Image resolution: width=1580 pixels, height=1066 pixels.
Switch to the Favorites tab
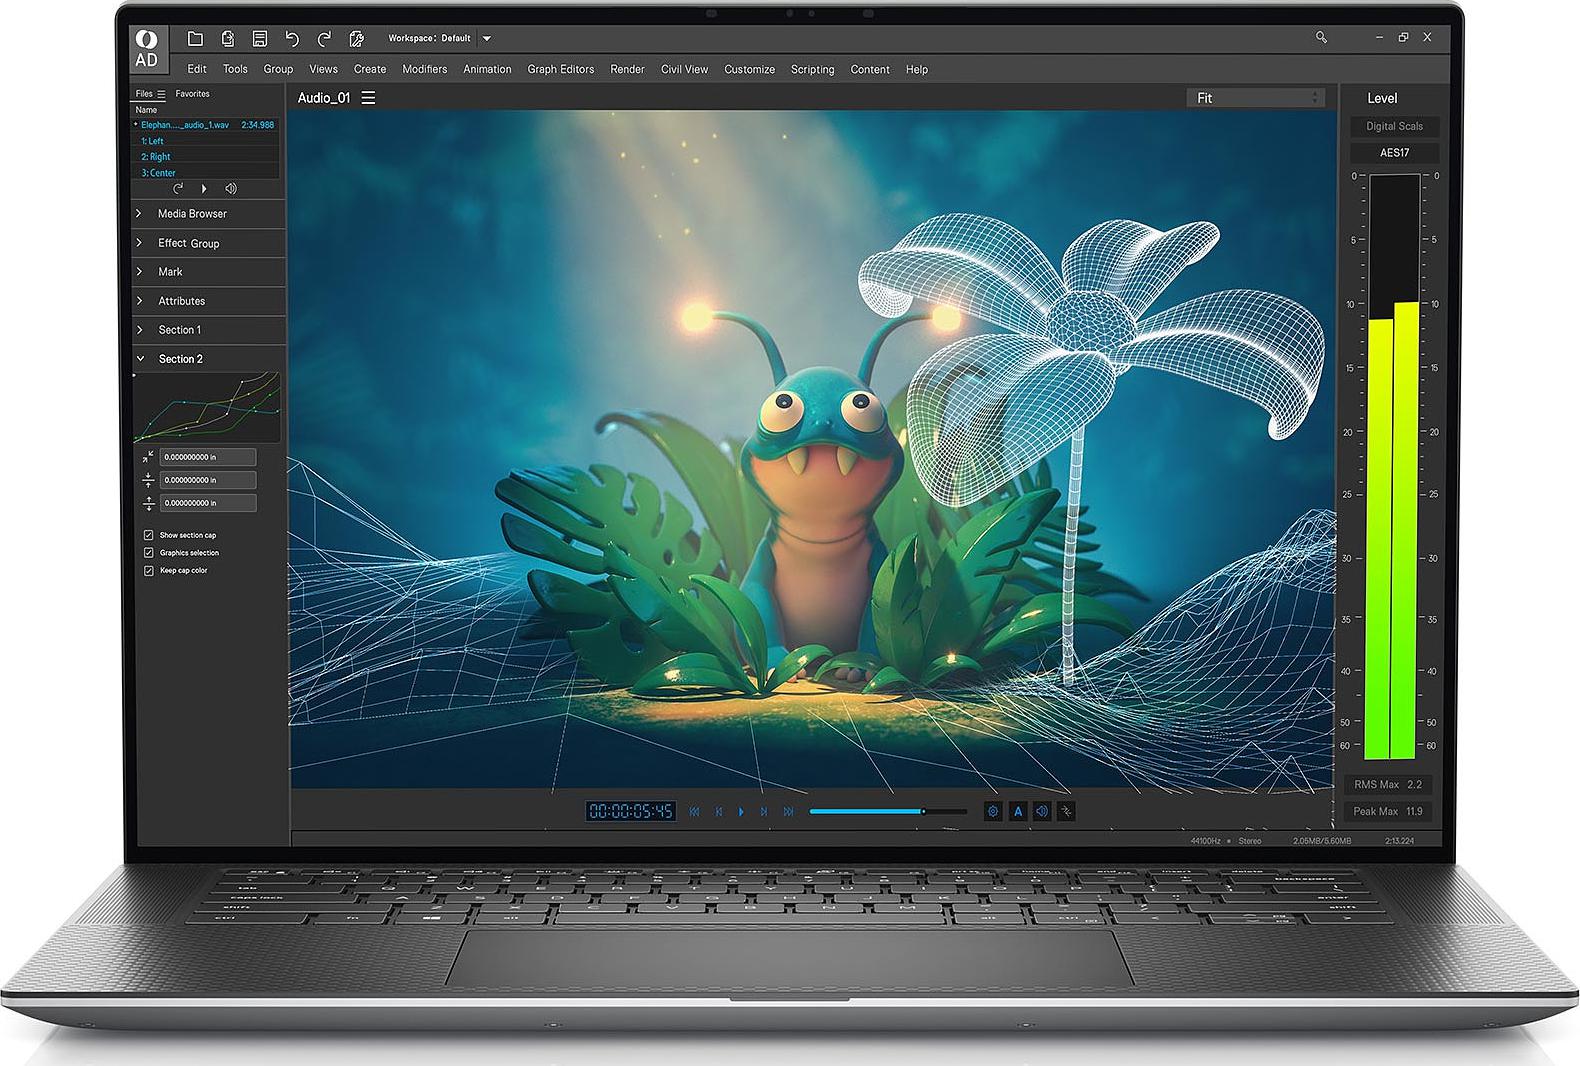click(192, 94)
